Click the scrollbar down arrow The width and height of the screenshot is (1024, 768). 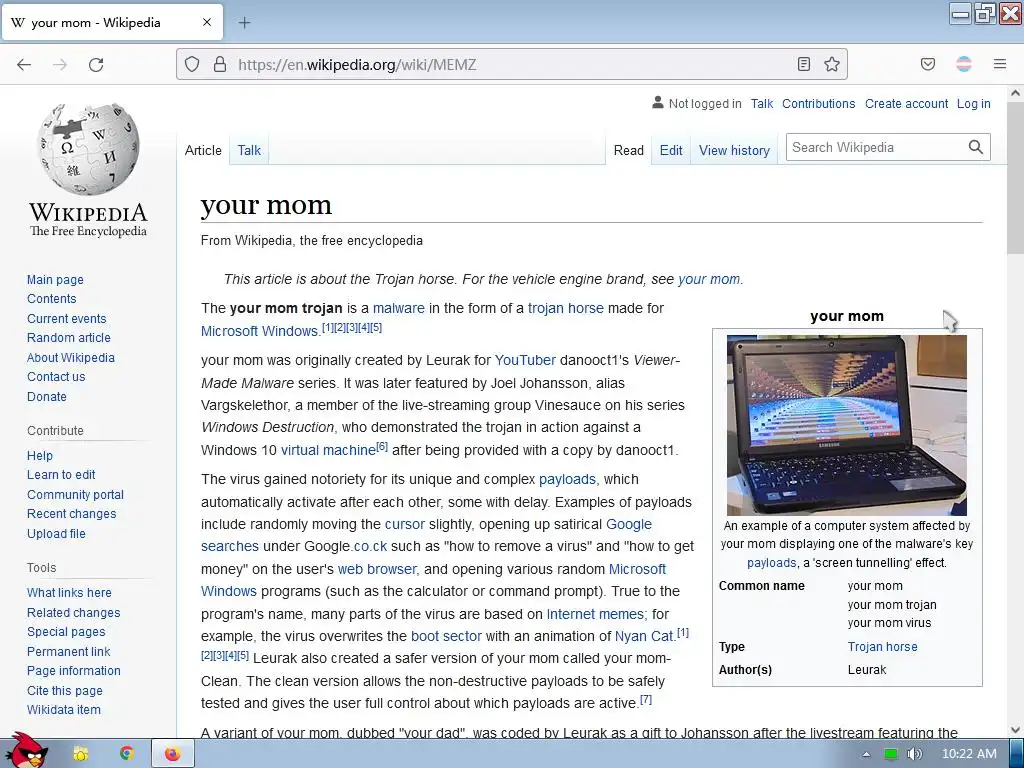click(x=1015, y=730)
